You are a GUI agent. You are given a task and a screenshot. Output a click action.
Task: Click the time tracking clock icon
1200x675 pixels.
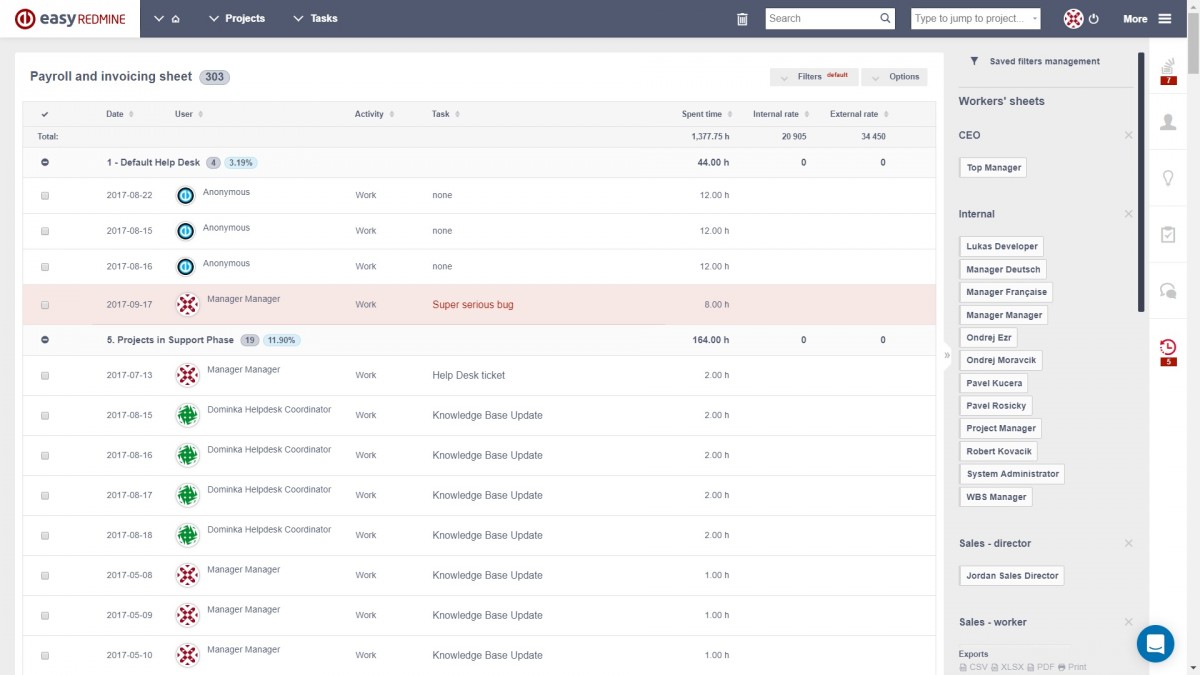(1167, 348)
